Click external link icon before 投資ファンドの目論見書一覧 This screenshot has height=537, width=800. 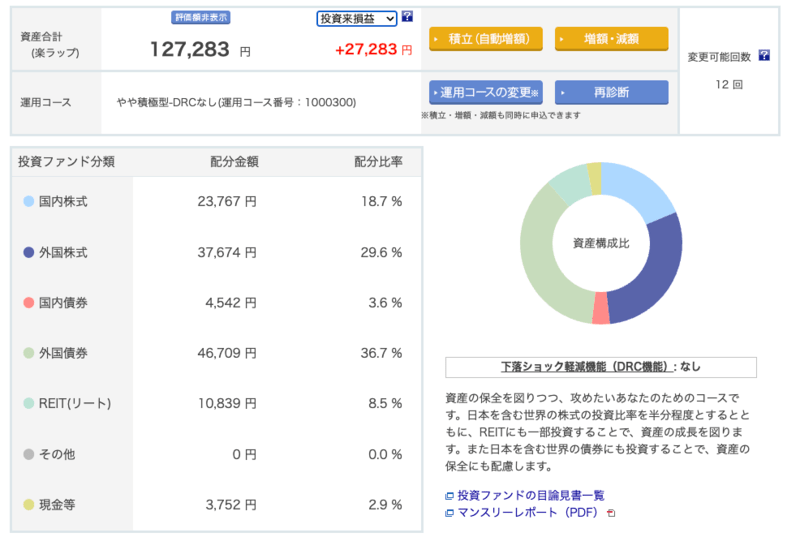(x=449, y=496)
